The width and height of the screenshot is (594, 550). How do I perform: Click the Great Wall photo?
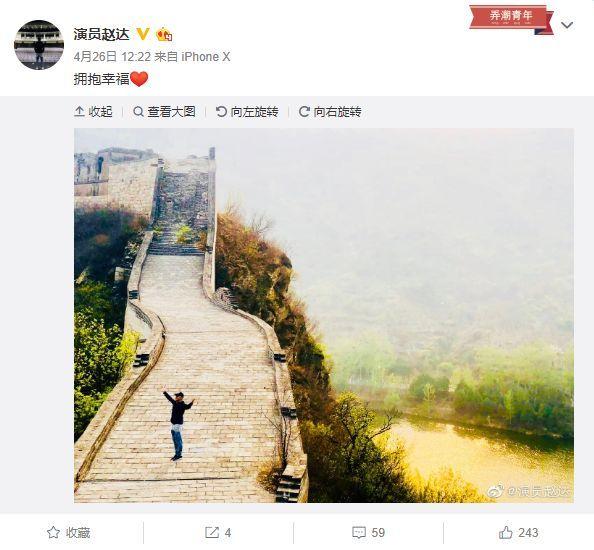(324, 315)
